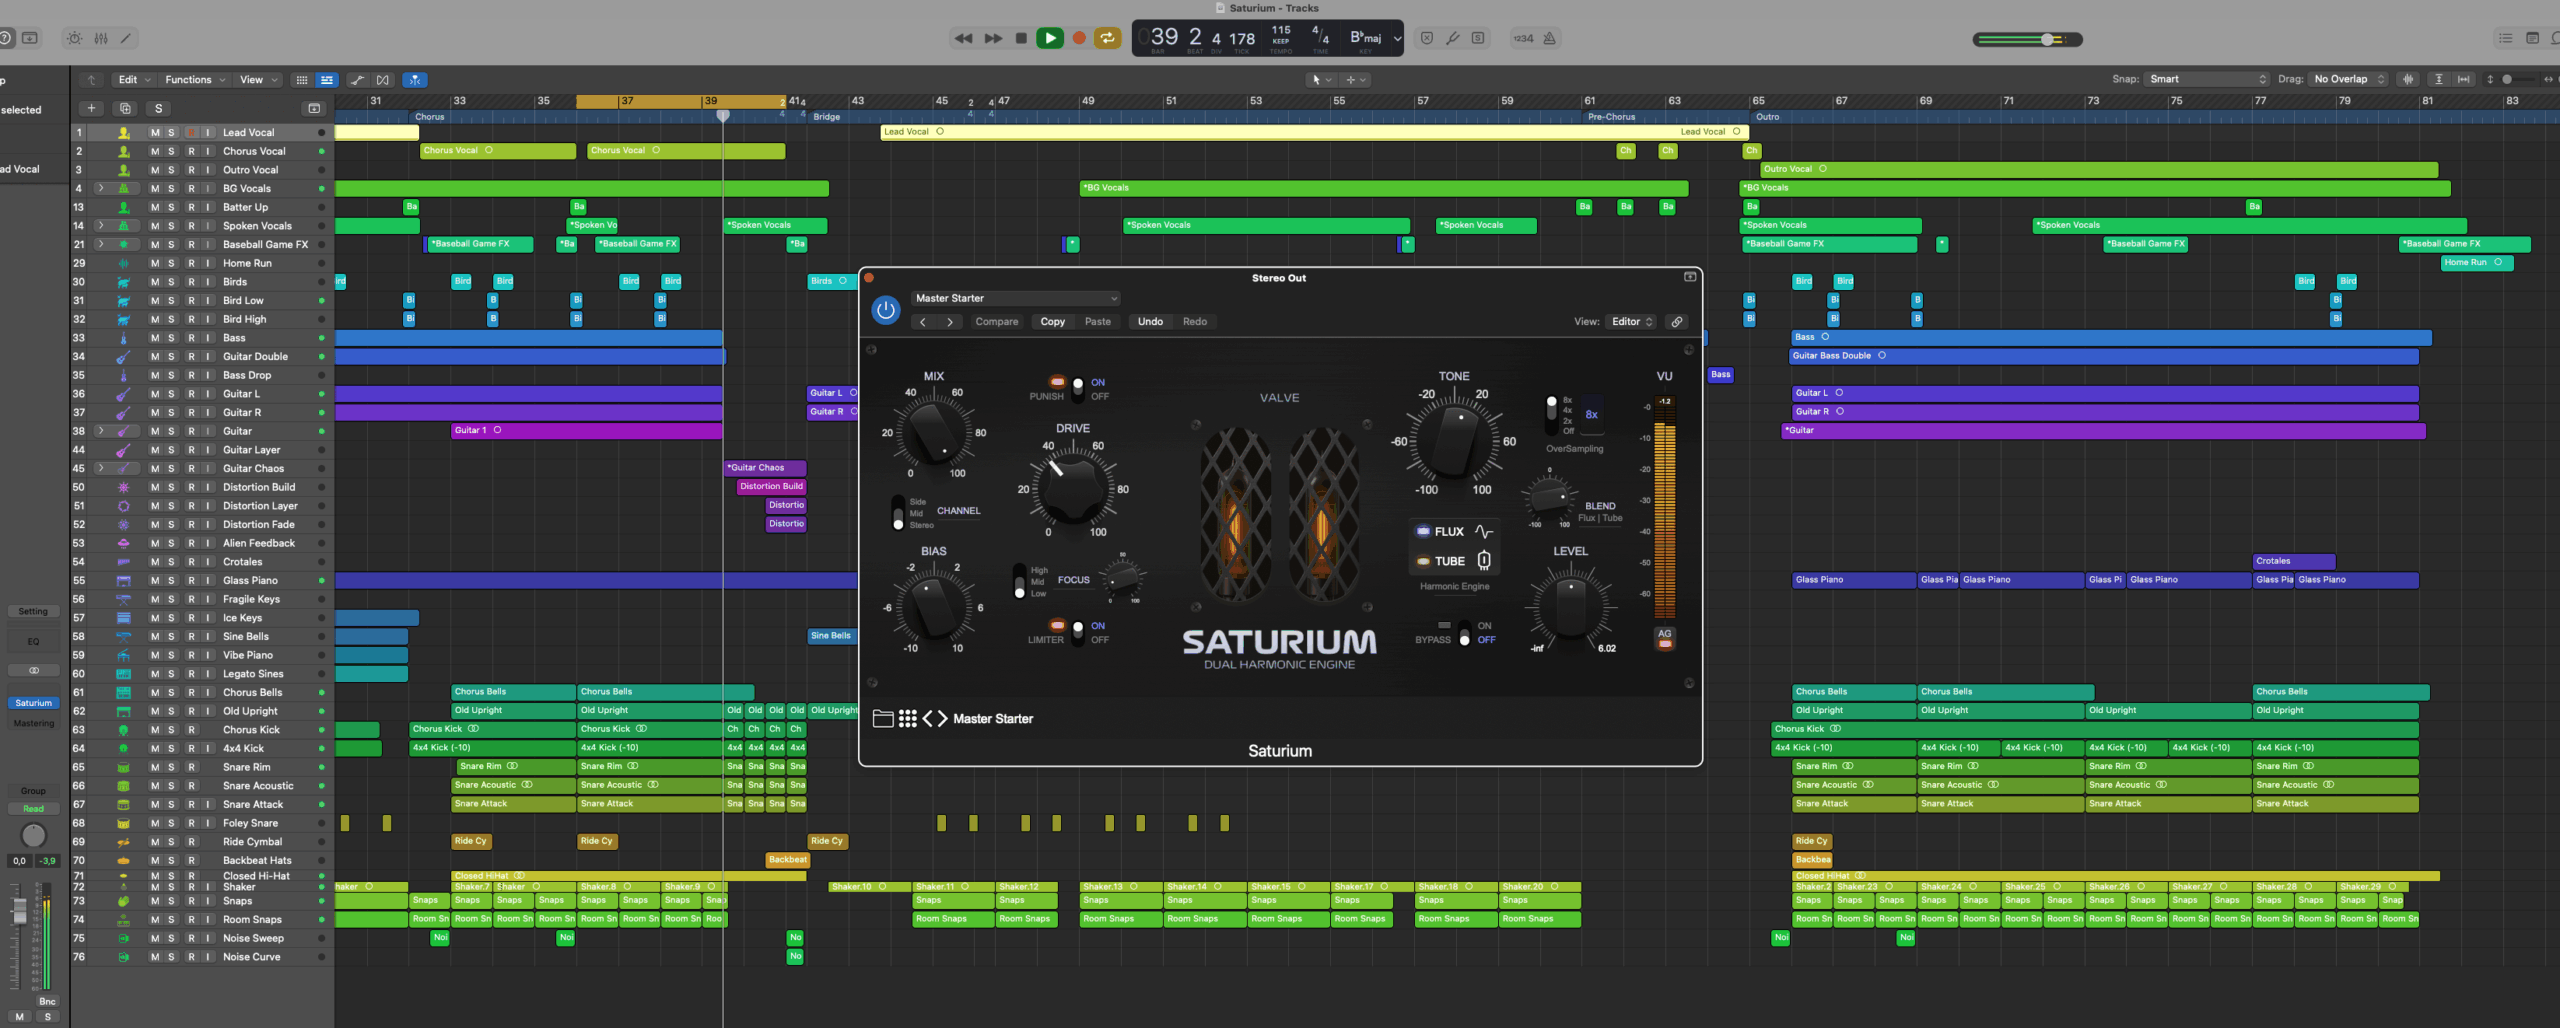Toggle the Cycle loop button
The image size is (2560, 1028).
1107,38
